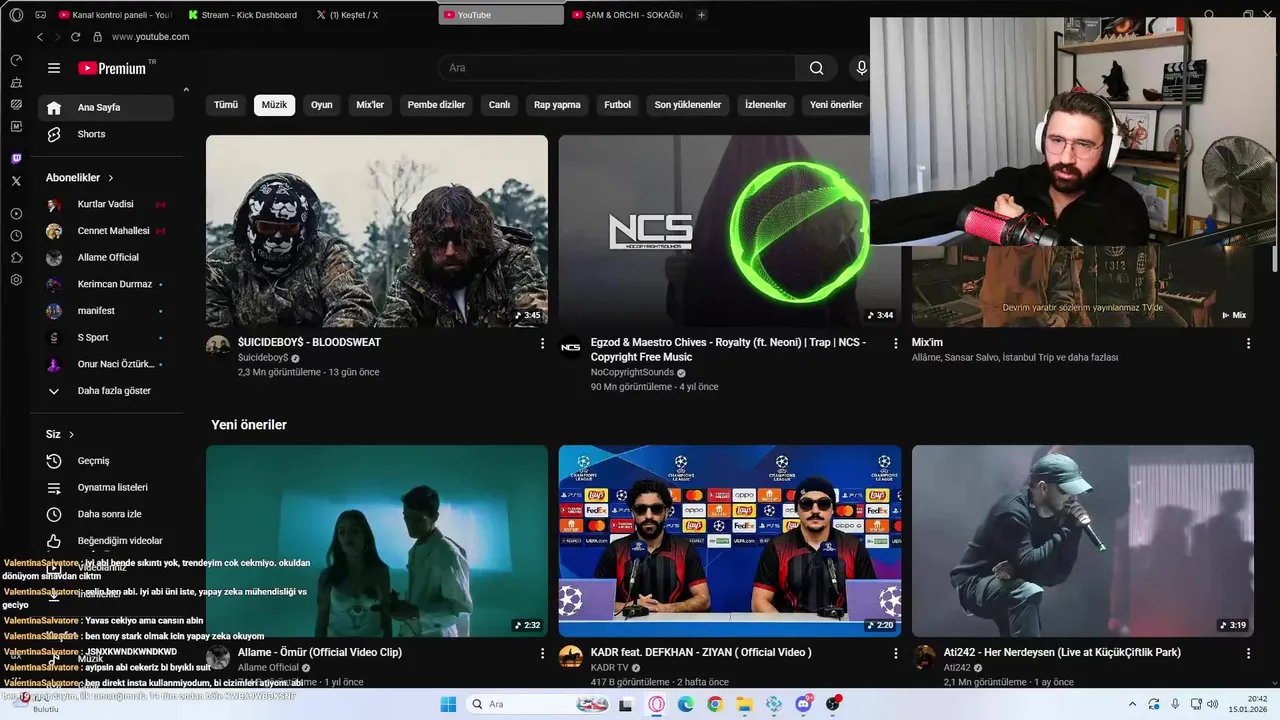
Task: Open Opera sidebar settings gear
Action: pos(16,280)
